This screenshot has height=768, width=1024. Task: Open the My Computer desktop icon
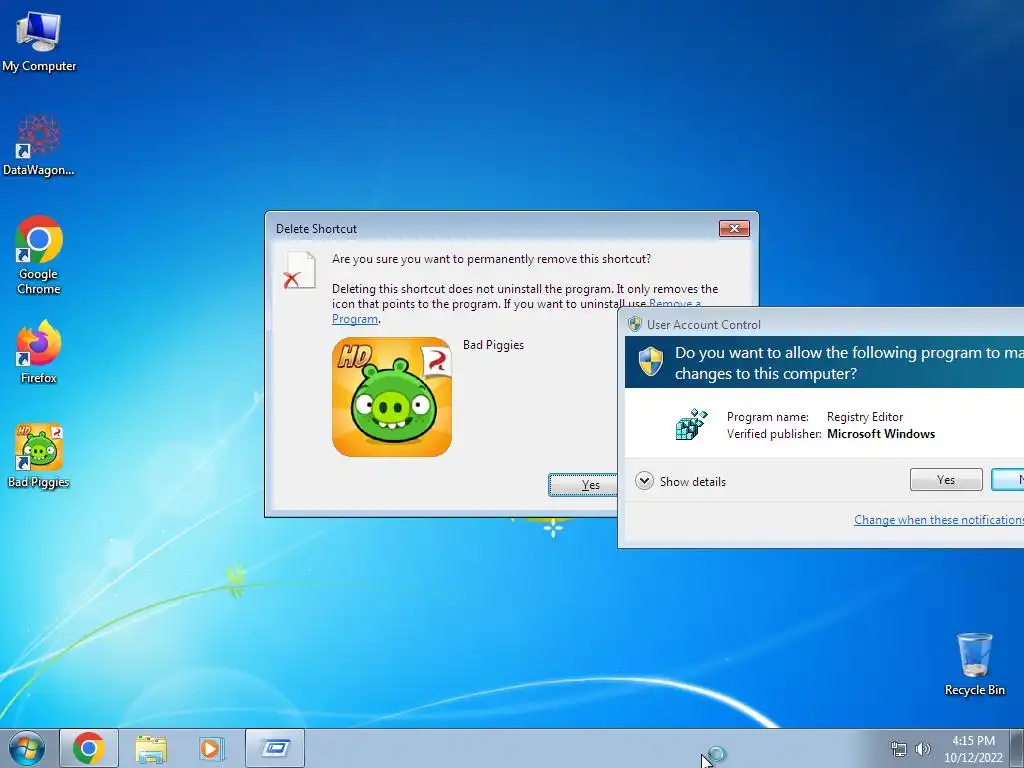click(39, 40)
